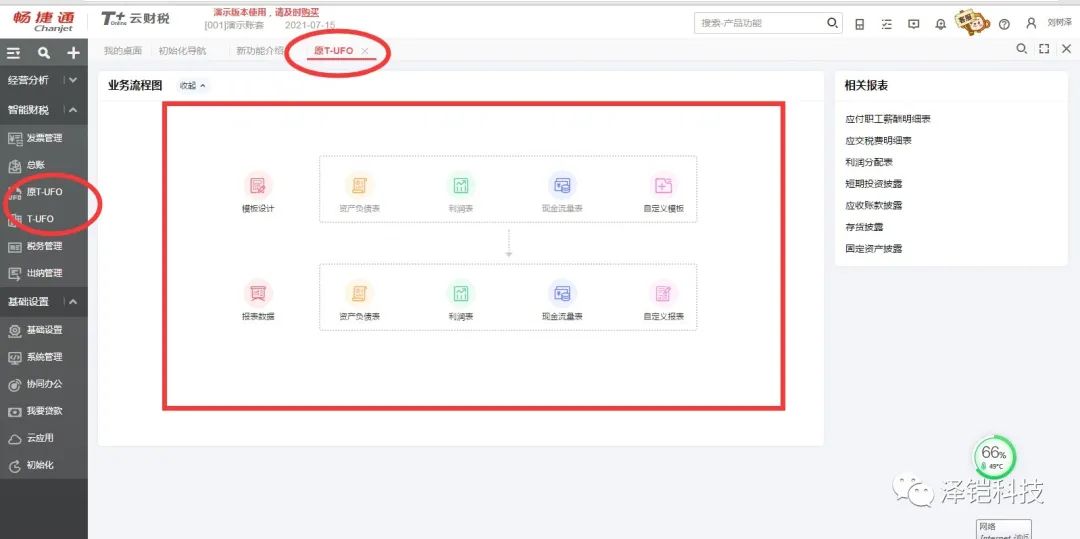Image resolution: width=1080 pixels, height=539 pixels.
Task: Click the 66% floating monitor widget
Action: tap(994, 457)
